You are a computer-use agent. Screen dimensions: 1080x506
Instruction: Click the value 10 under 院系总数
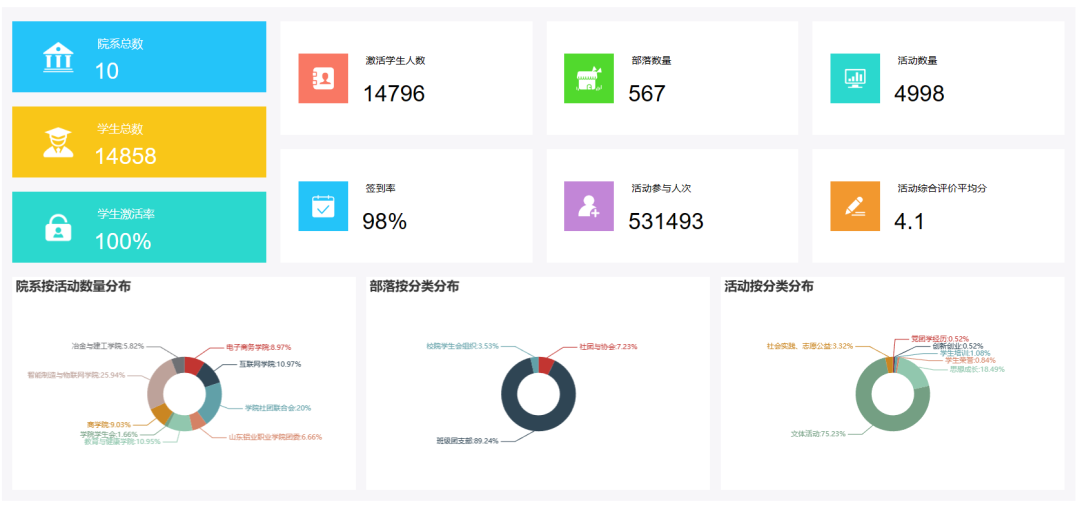pos(107,71)
